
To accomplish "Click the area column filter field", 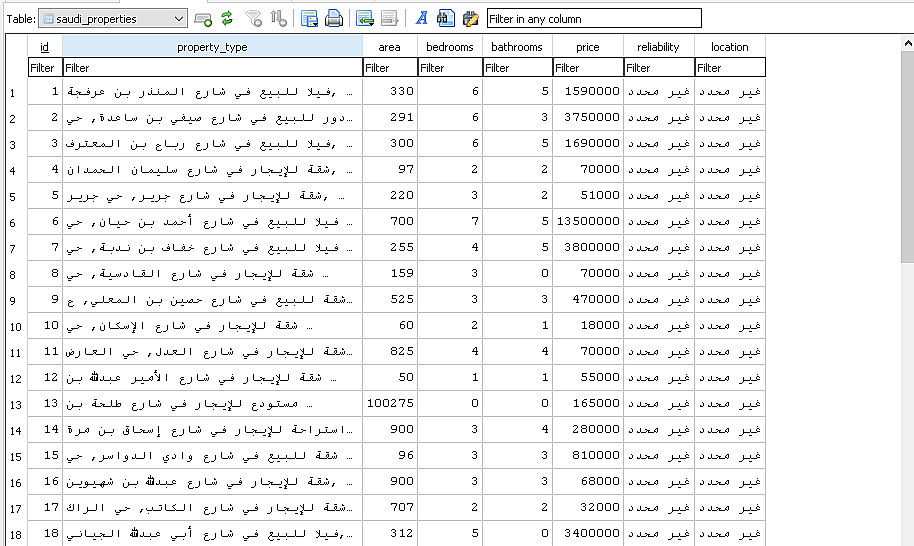I will [x=390, y=68].
